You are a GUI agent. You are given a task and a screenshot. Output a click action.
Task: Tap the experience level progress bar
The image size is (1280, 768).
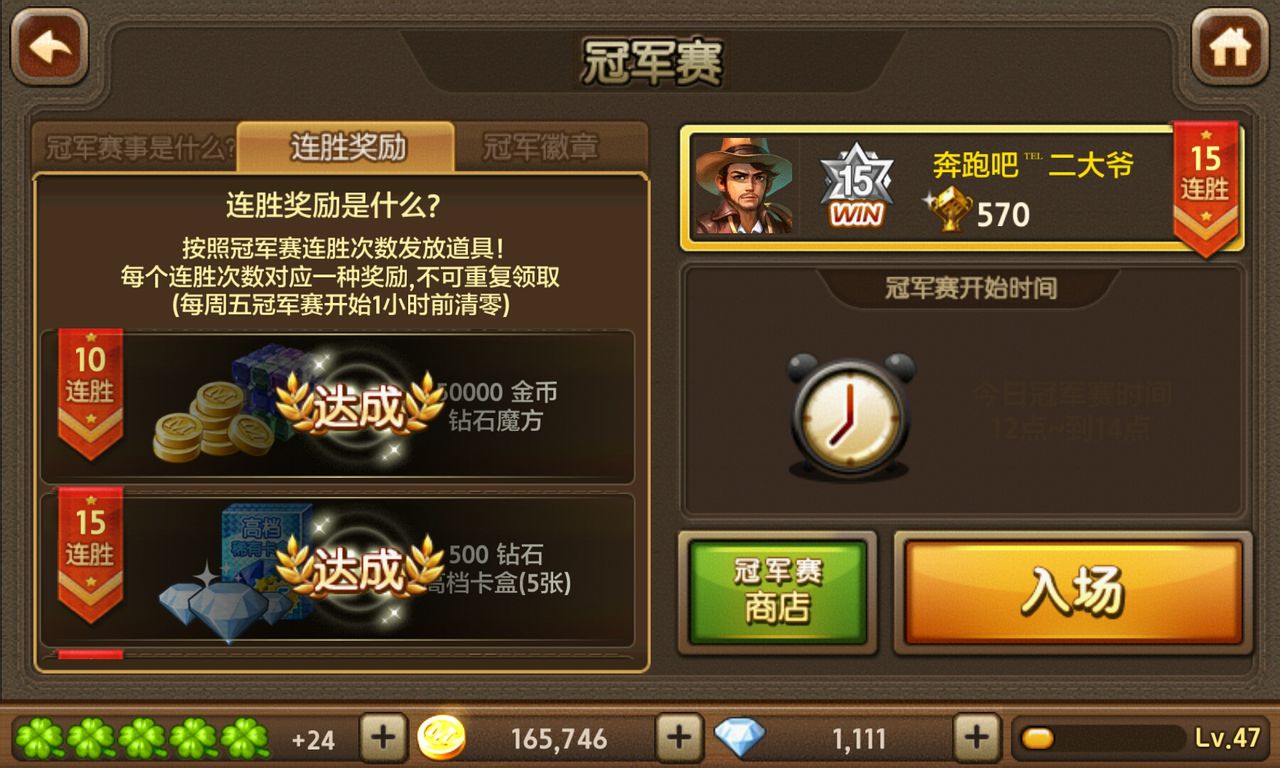tap(1101, 739)
